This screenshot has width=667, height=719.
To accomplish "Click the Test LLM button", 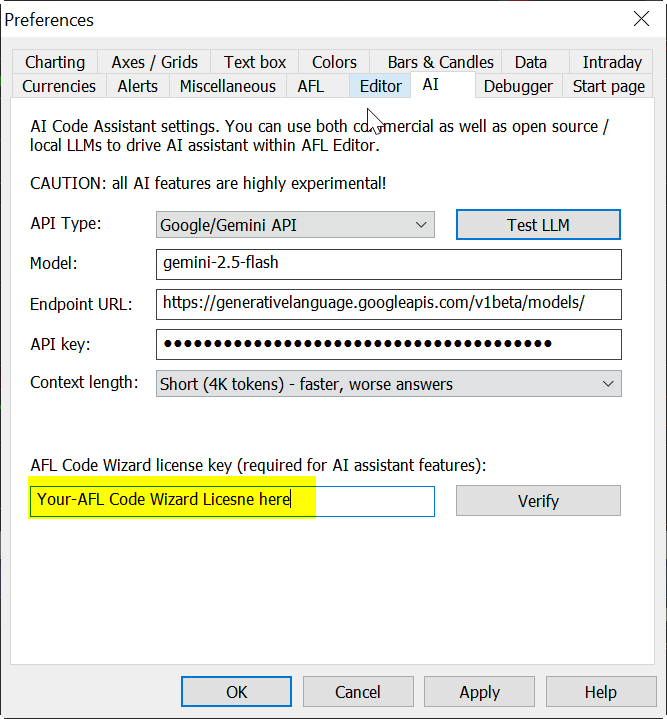I will (x=538, y=225).
